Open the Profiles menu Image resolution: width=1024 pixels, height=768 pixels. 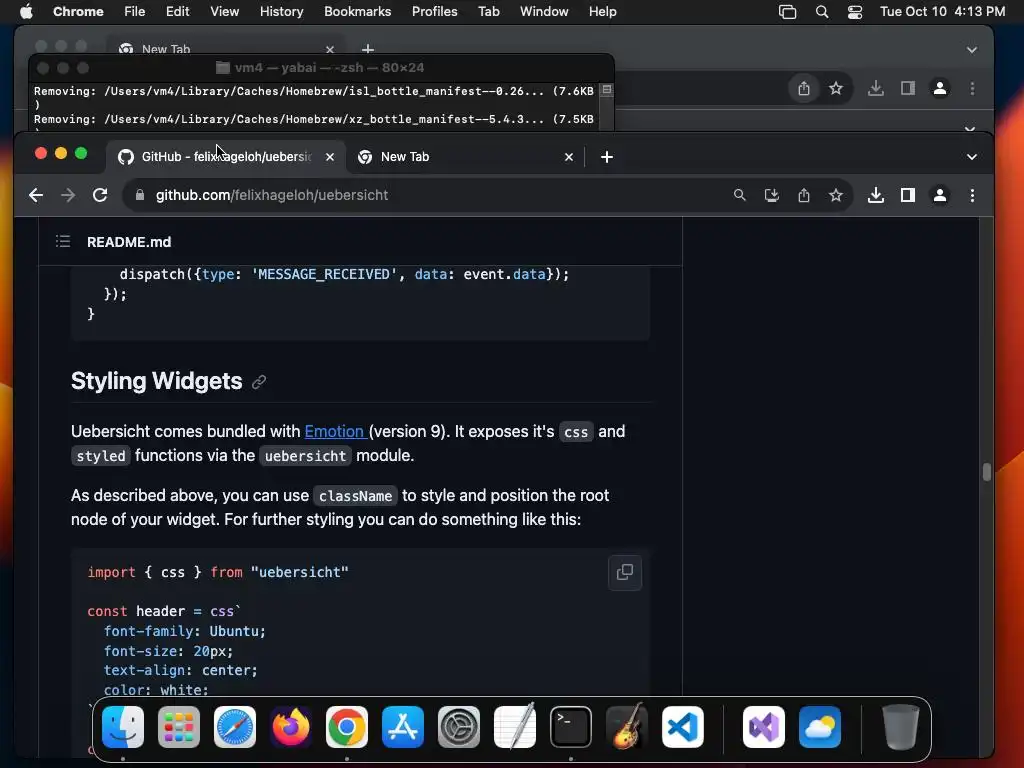[x=434, y=12]
